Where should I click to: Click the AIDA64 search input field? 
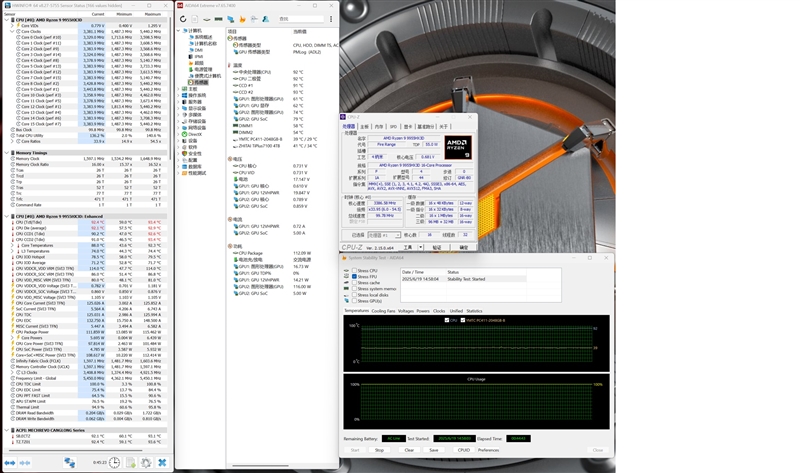point(300,18)
